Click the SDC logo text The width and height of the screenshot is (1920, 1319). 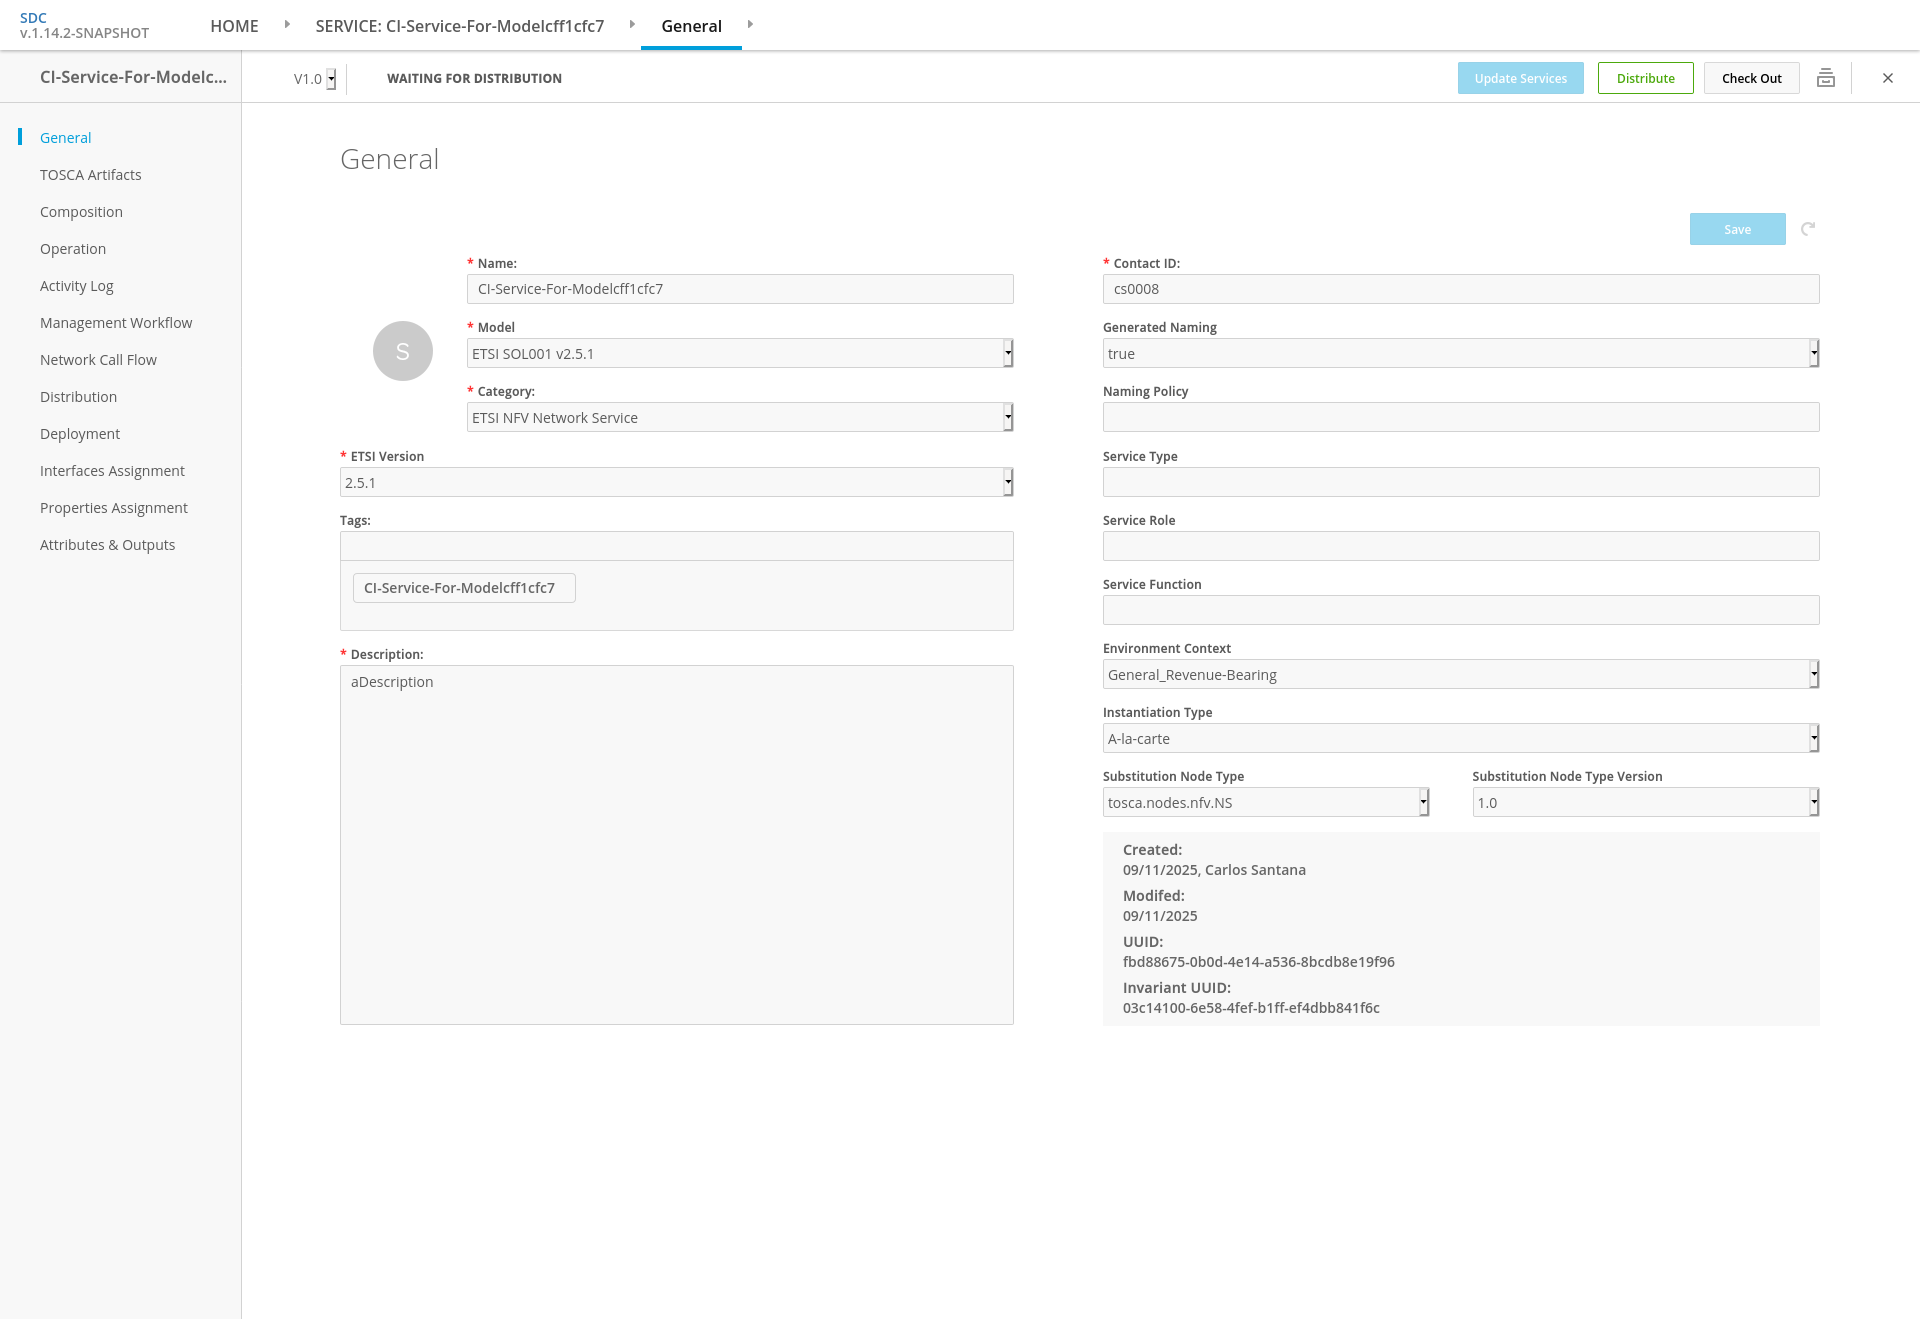click(x=33, y=18)
